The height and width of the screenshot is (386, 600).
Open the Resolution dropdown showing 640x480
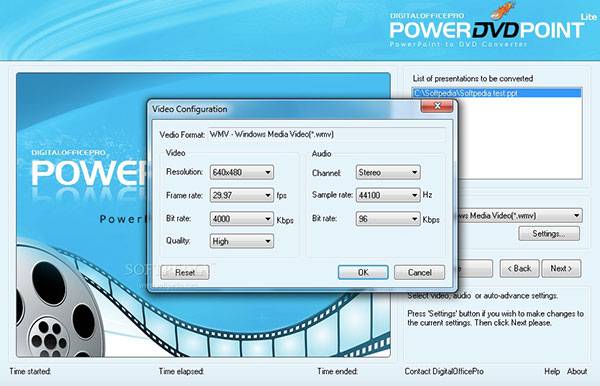[x=241, y=172]
